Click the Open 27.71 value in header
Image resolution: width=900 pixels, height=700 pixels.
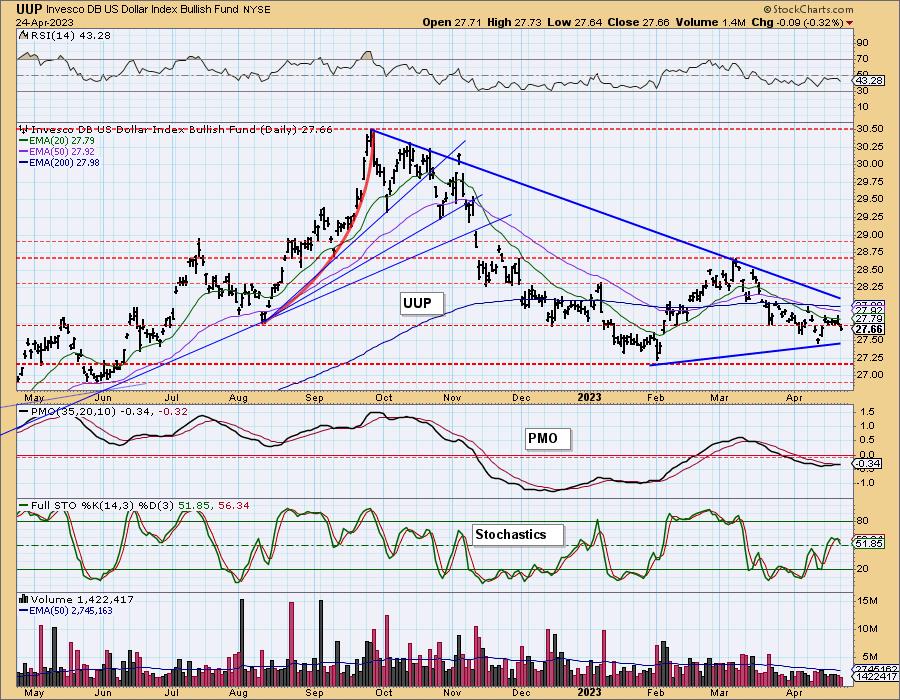tap(452, 22)
